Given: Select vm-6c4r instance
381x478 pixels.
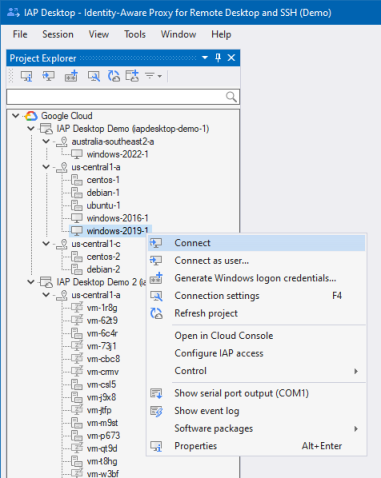Looking at the screenshot, I should tap(102, 333).
